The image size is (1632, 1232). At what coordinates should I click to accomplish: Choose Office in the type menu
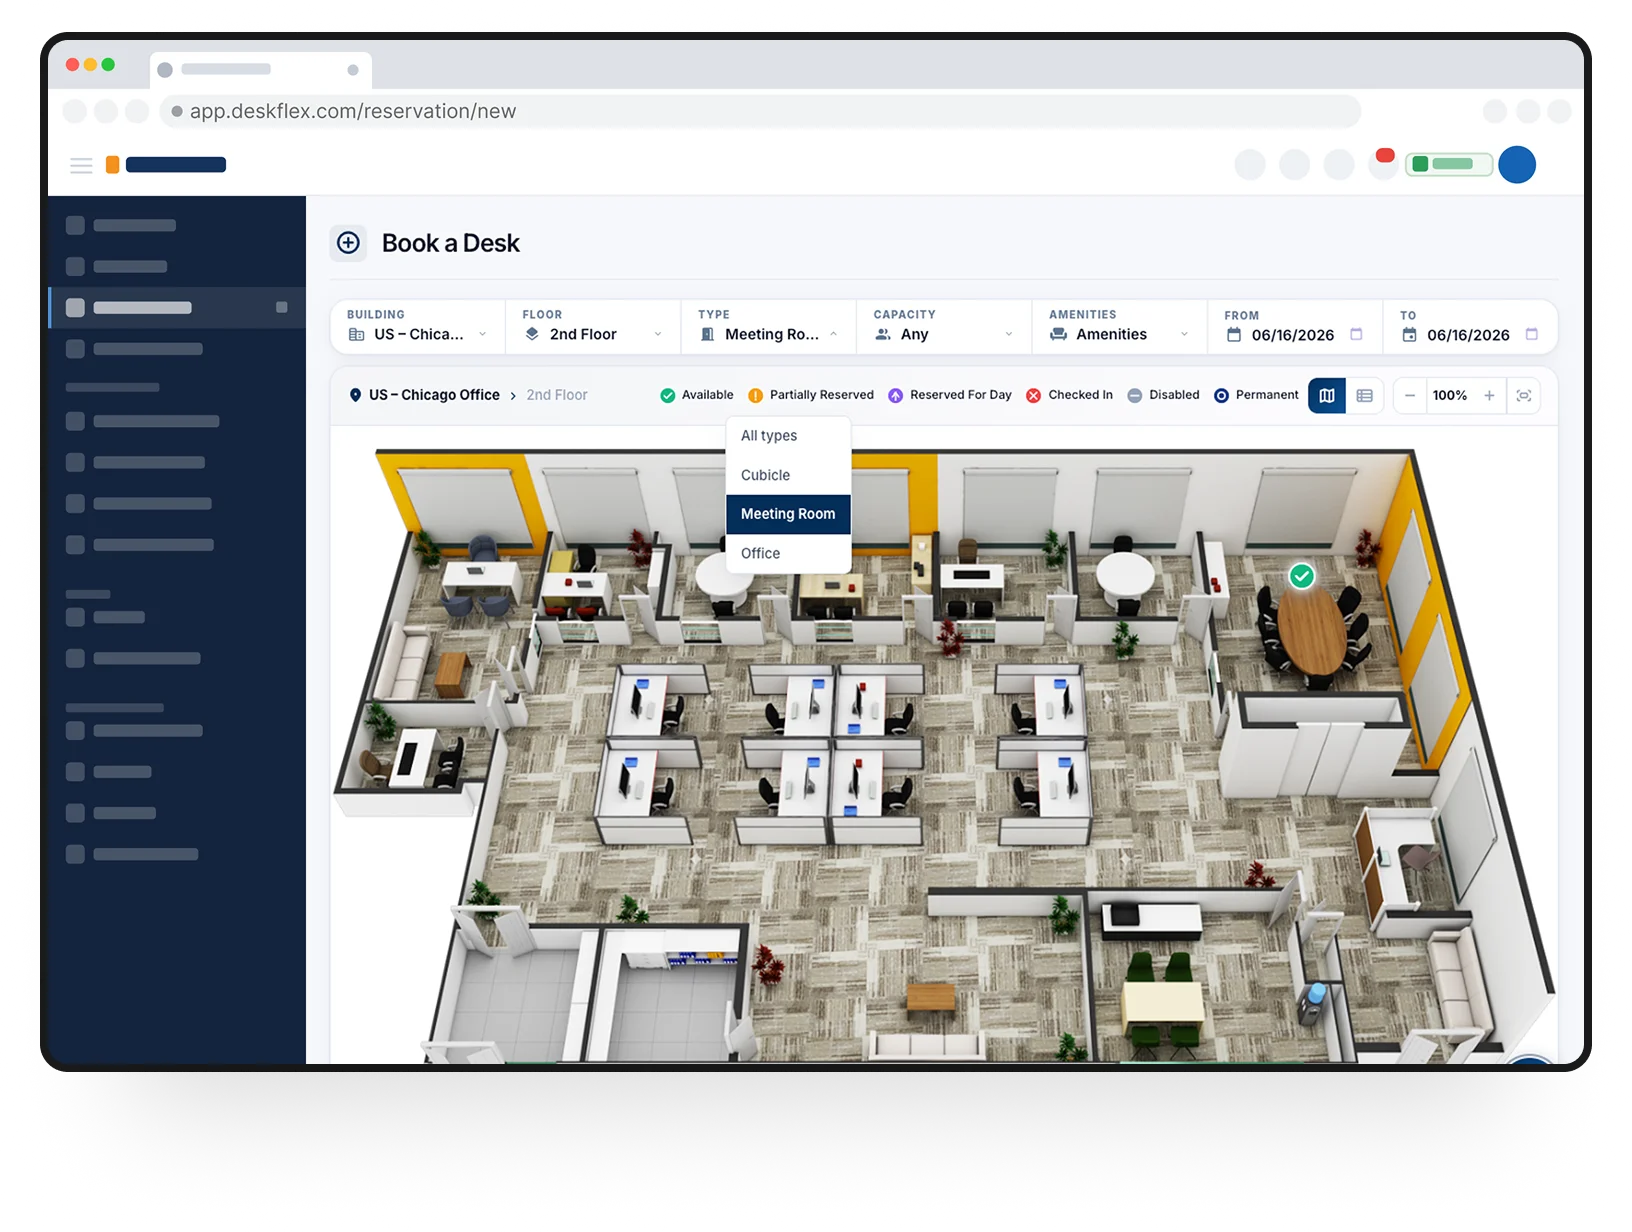click(788, 553)
